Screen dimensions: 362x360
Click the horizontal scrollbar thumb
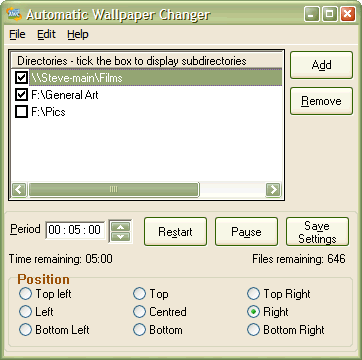click(x=113, y=190)
